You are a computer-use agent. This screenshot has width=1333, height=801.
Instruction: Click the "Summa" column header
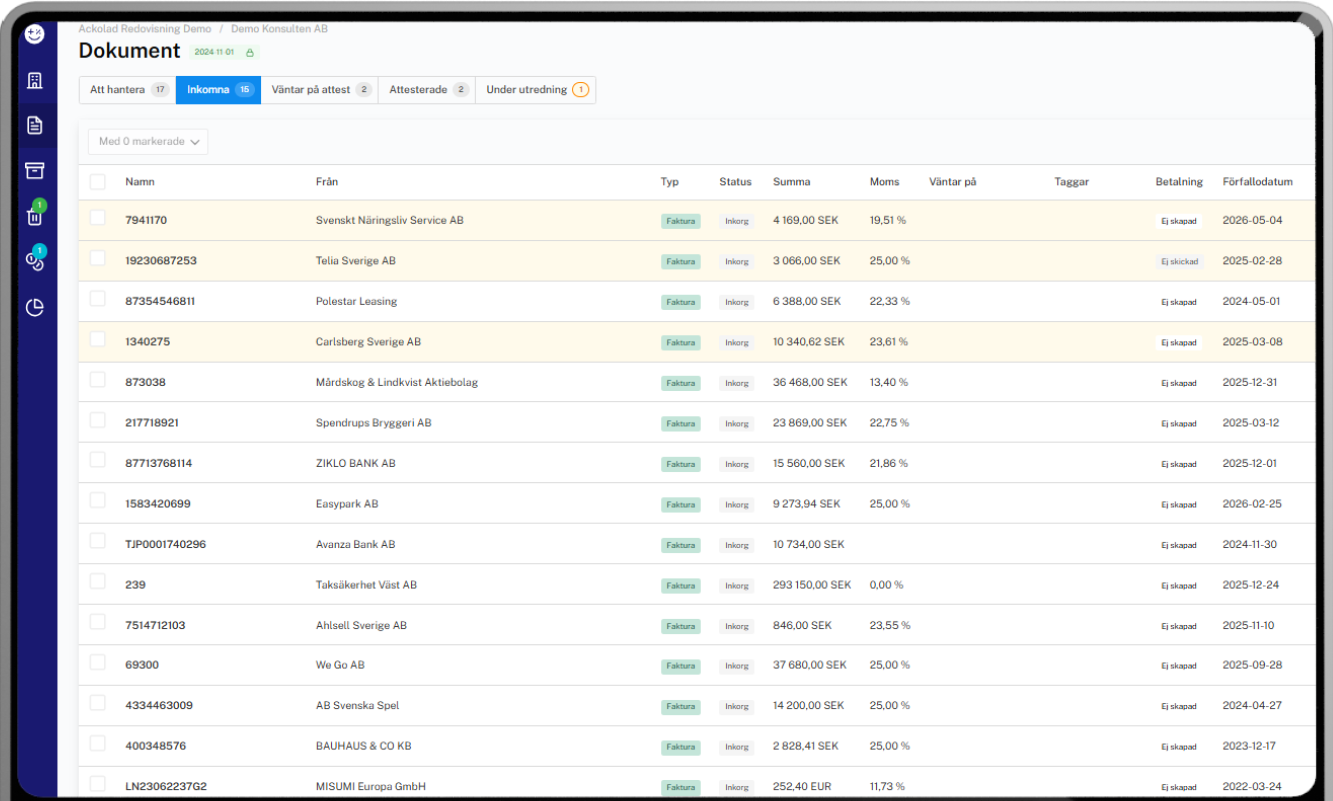click(x=792, y=182)
